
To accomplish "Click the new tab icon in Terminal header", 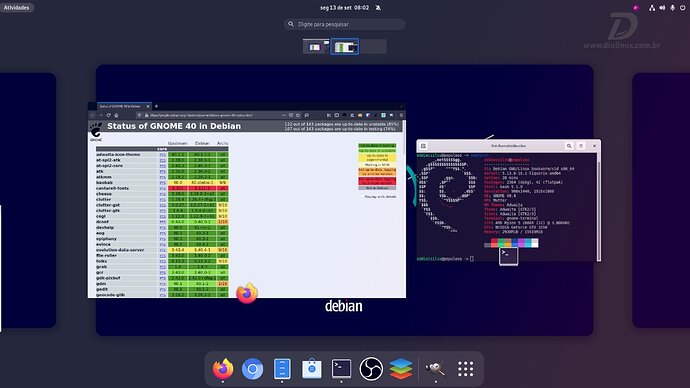I will click(x=423, y=146).
